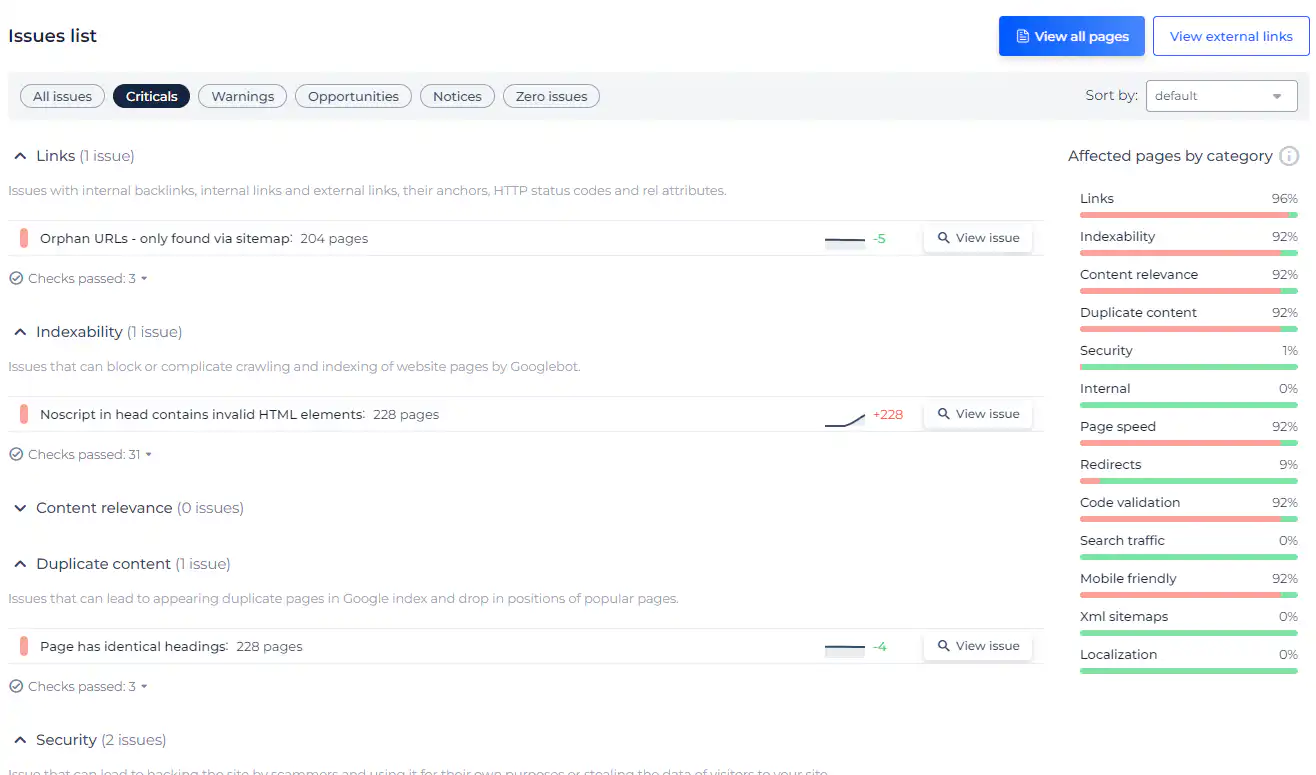The image size is (1316, 775).
Task: Click the red severity marker for identical headings
Action: 24,647
